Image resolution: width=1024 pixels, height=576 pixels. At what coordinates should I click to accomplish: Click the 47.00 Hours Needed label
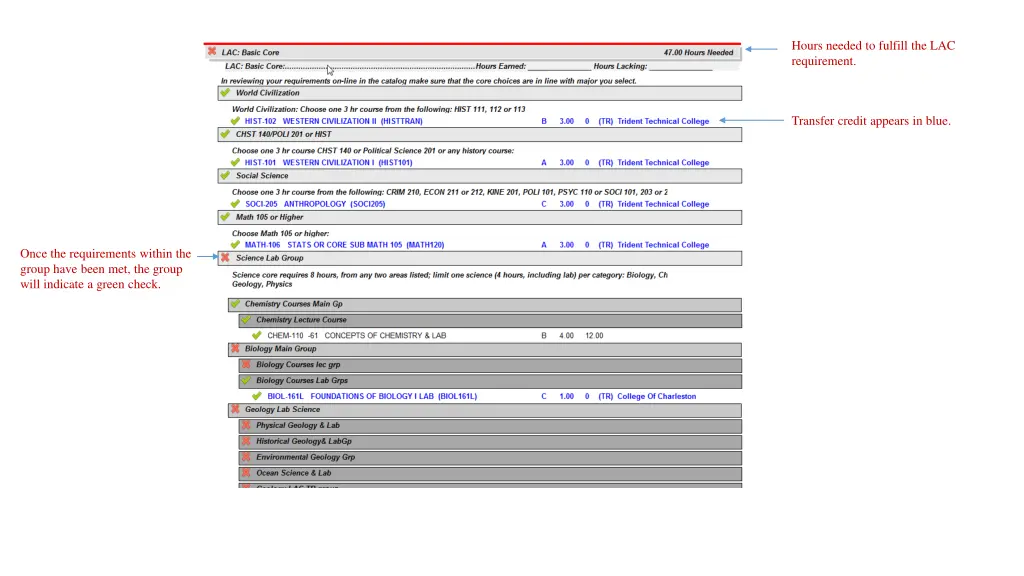[x=698, y=52]
